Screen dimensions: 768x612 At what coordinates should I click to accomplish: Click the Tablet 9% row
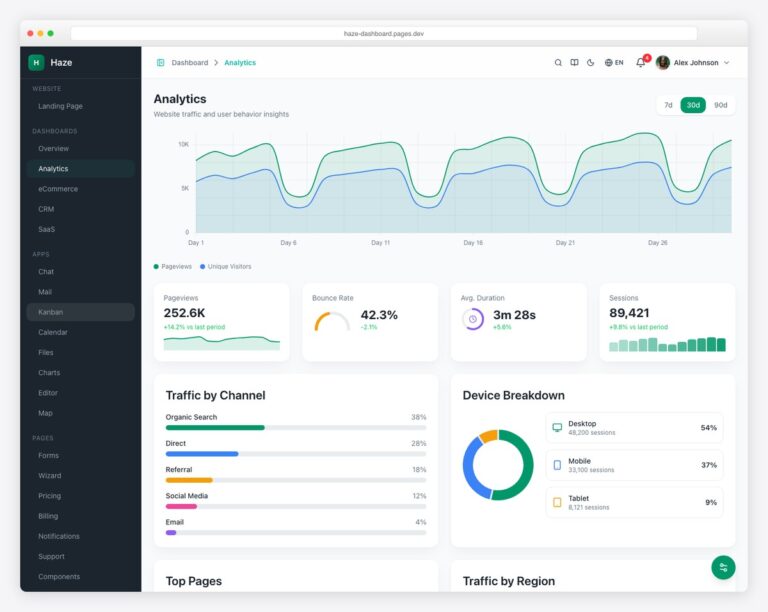pos(634,502)
